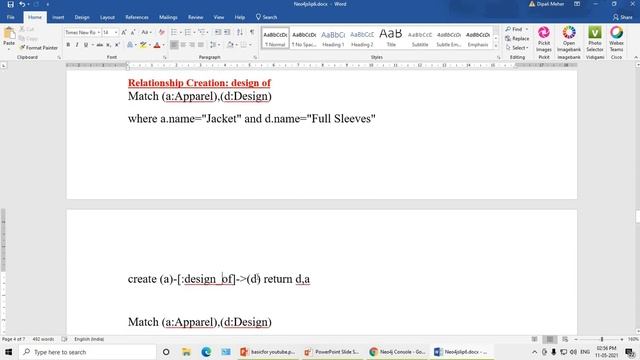Open the Styles pane launcher
The height and width of the screenshot is (360, 640).
[x=498, y=58]
